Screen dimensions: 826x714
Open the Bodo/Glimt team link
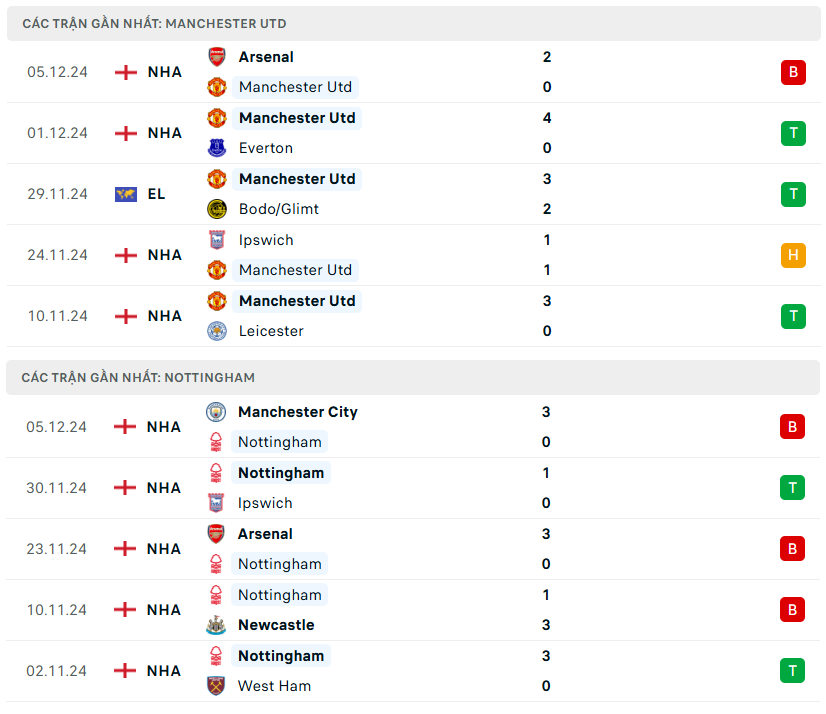click(279, 209)
